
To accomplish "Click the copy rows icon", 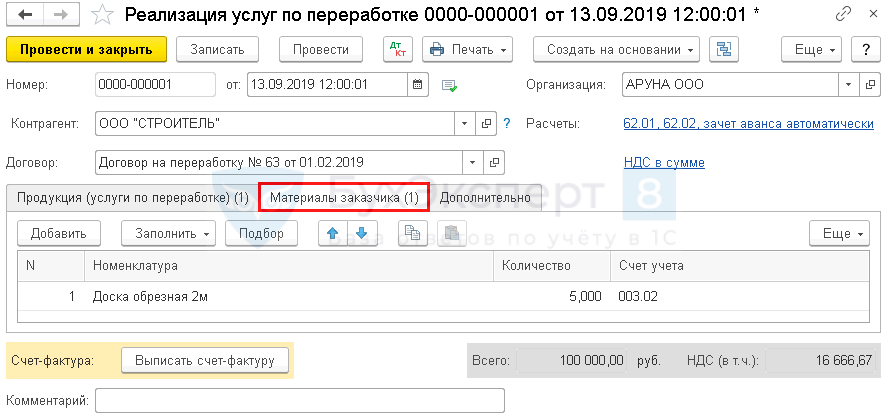I will point(409,233).
